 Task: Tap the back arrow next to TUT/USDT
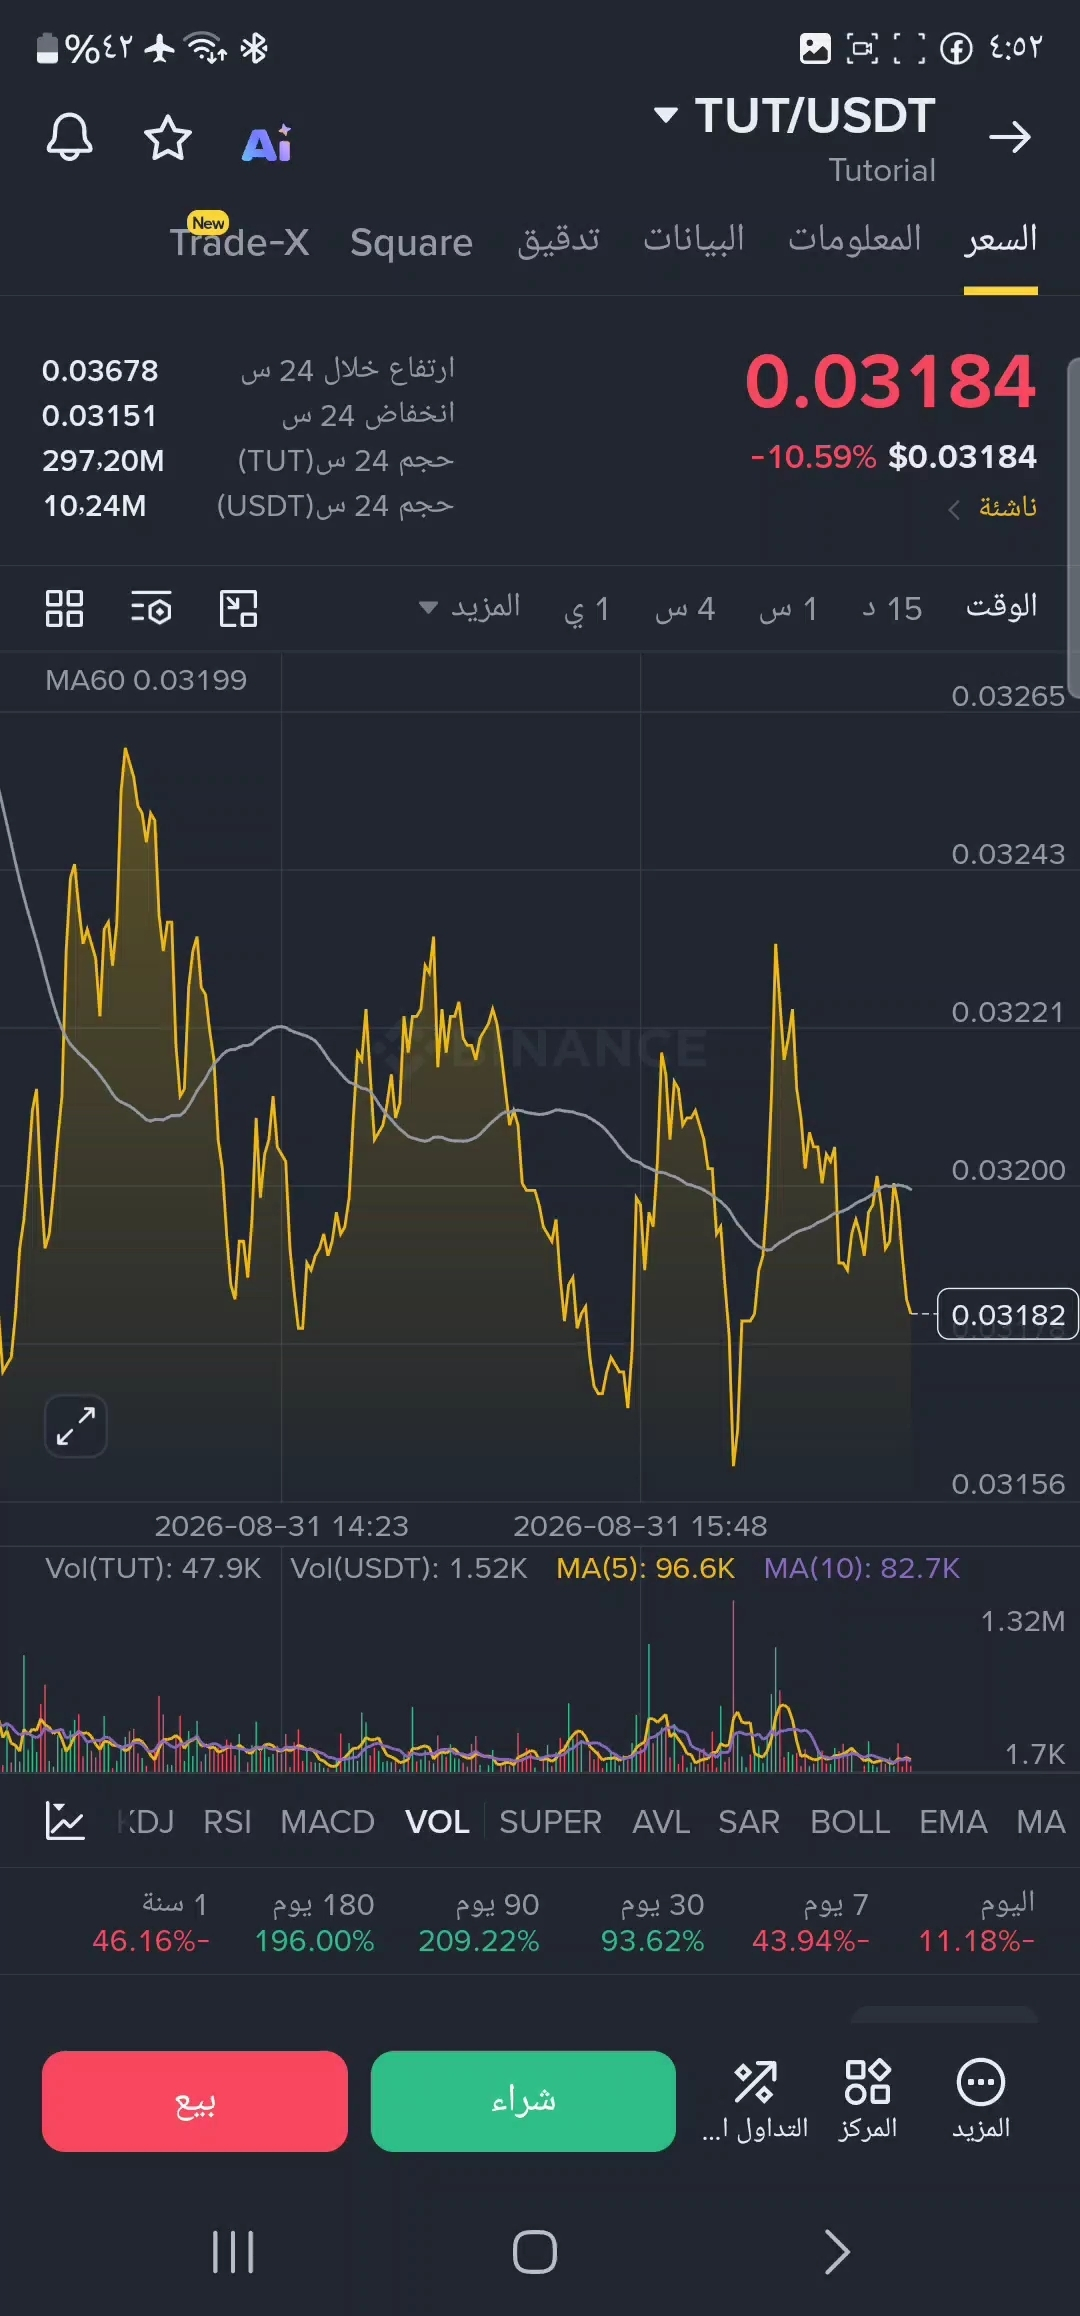click(1009, 137)
